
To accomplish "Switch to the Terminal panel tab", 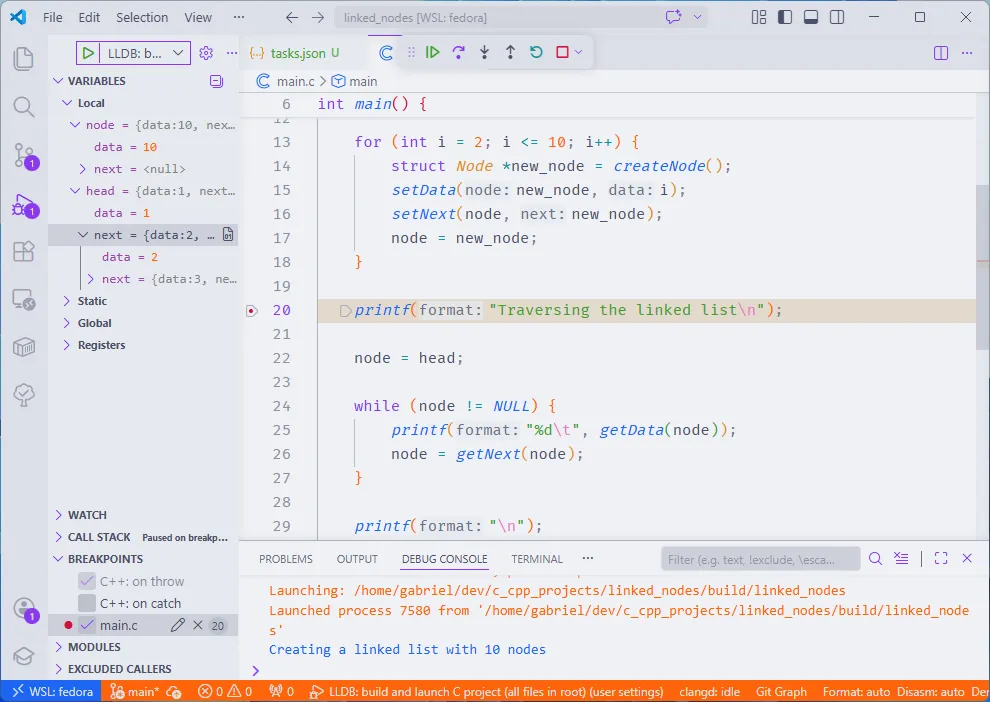I will (537, 559).
